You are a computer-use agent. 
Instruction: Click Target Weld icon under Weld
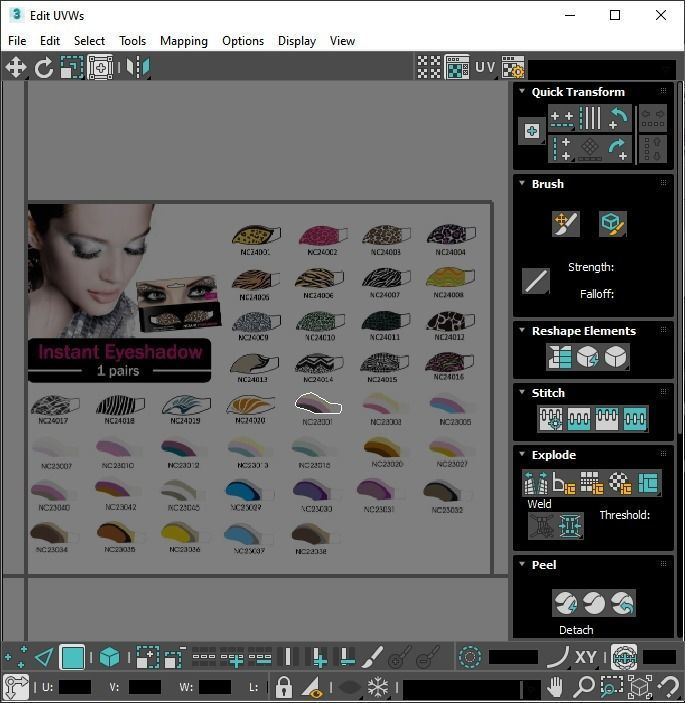click(x=542, y=525)
